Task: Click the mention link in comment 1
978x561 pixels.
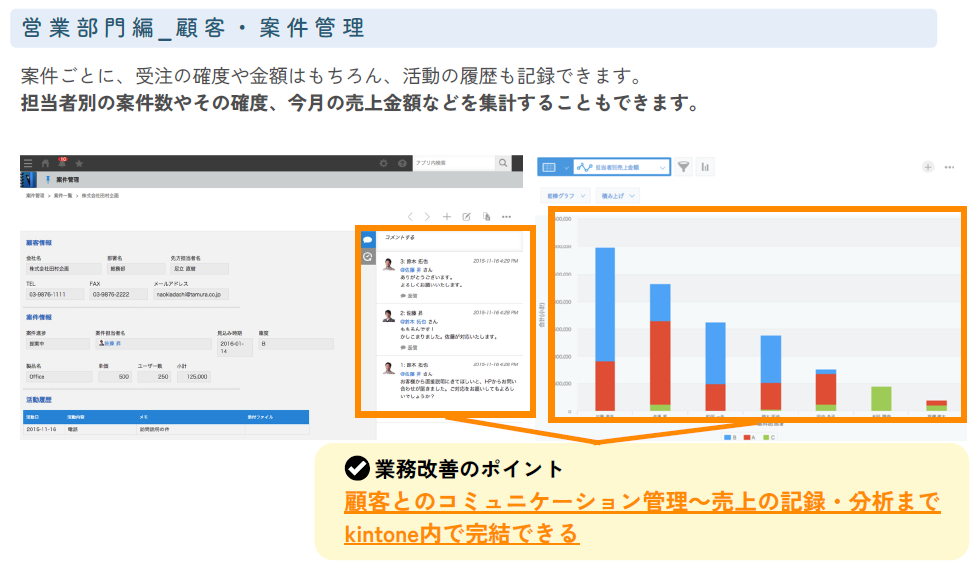Action: [411, 373]
